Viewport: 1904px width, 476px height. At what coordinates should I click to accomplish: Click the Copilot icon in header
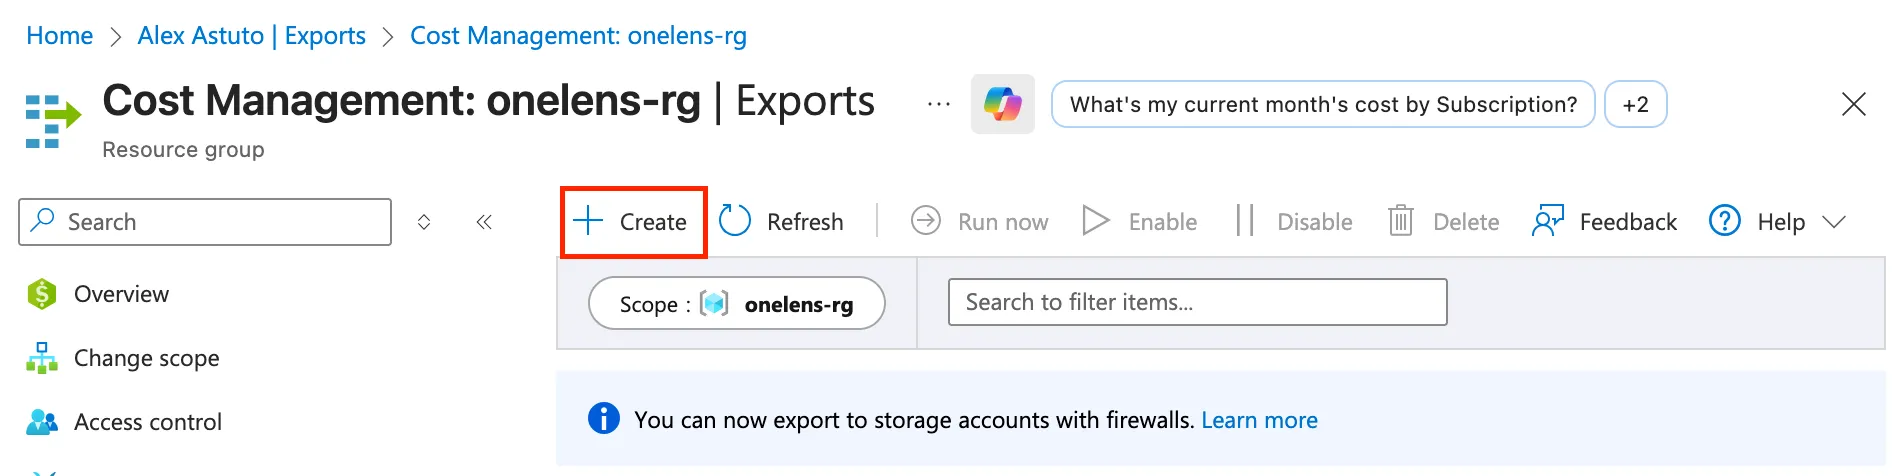[1002, 104]
